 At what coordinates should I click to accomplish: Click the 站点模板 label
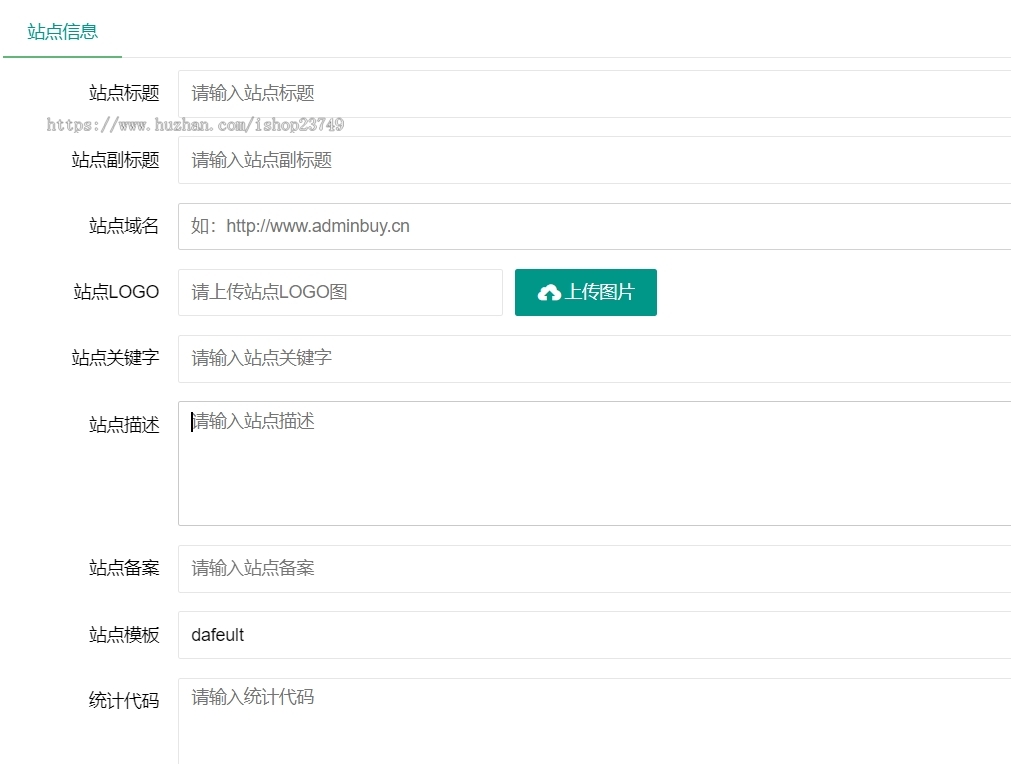click(124, 635)
